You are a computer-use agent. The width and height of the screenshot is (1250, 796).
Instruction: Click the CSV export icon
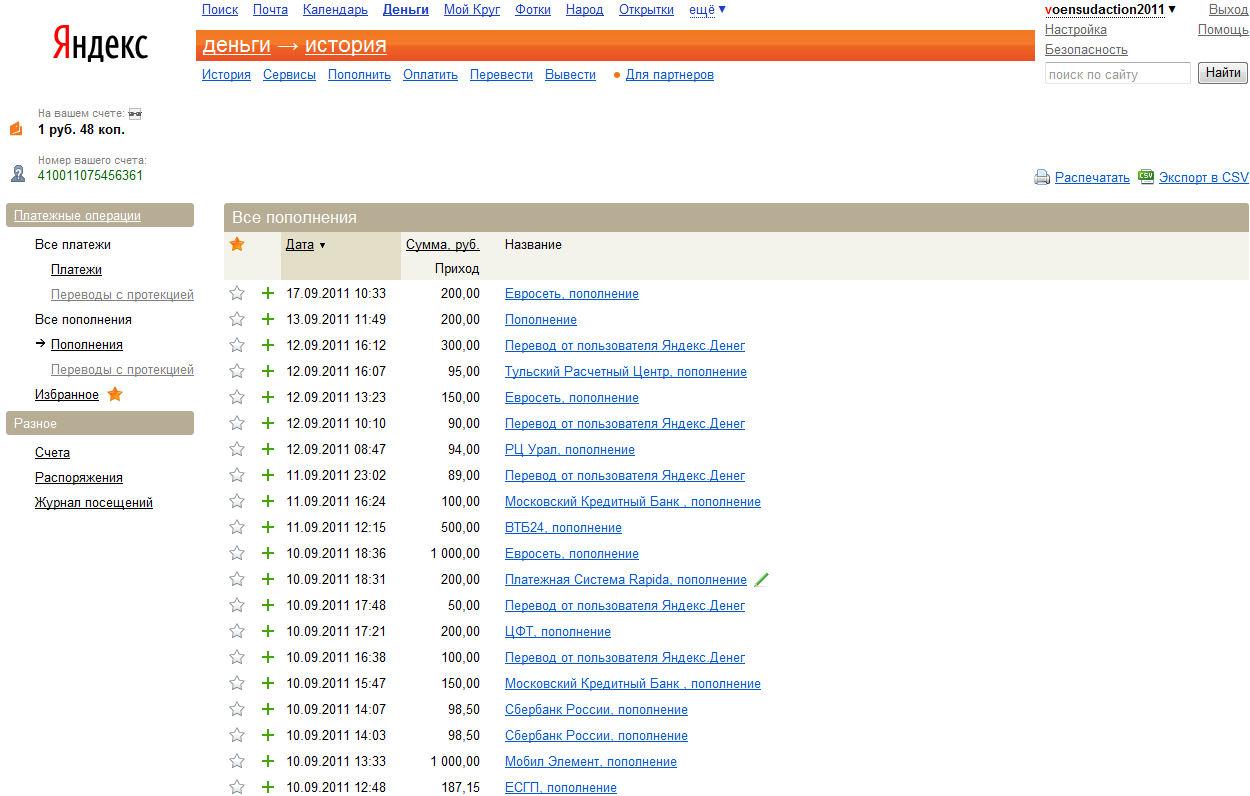1146,176
